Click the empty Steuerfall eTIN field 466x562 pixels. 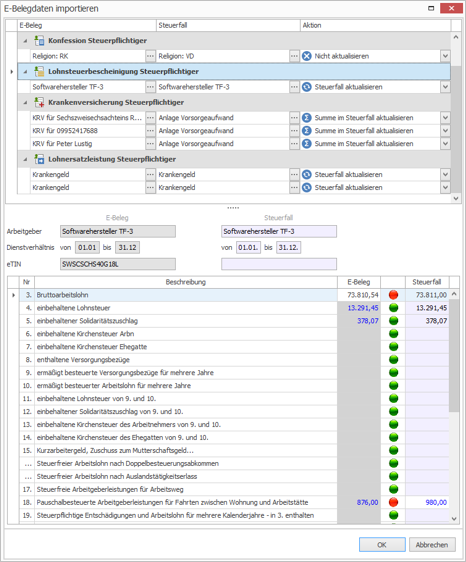point(279,264)
